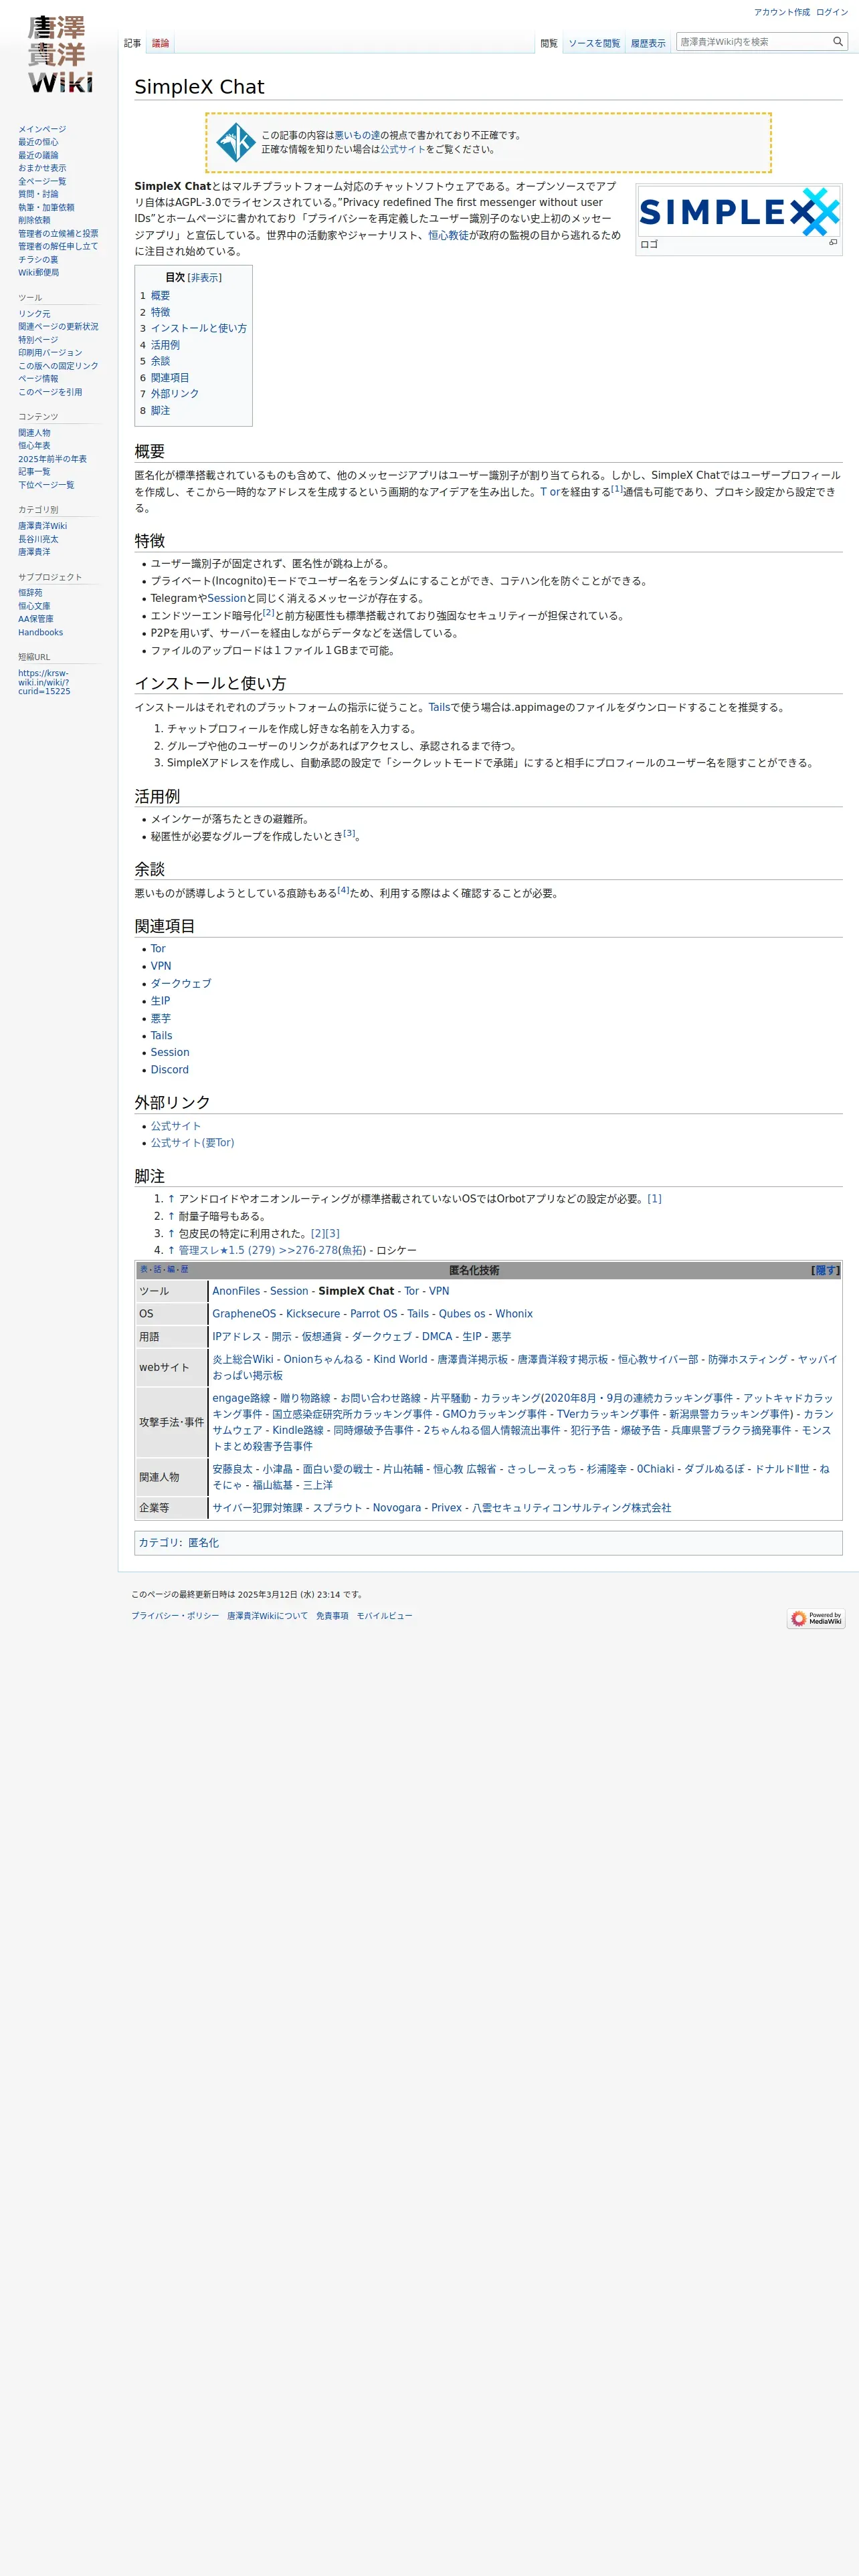Click the navbox 編 edit link
The image size is (859, 2576).
click(170, 1270)
